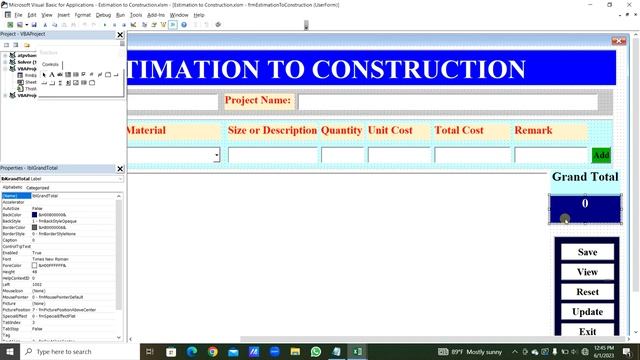This screenshot has height=360, width=640.
Task: Open Google Chrome from the taskbar
Action: (x=212, y=351)
